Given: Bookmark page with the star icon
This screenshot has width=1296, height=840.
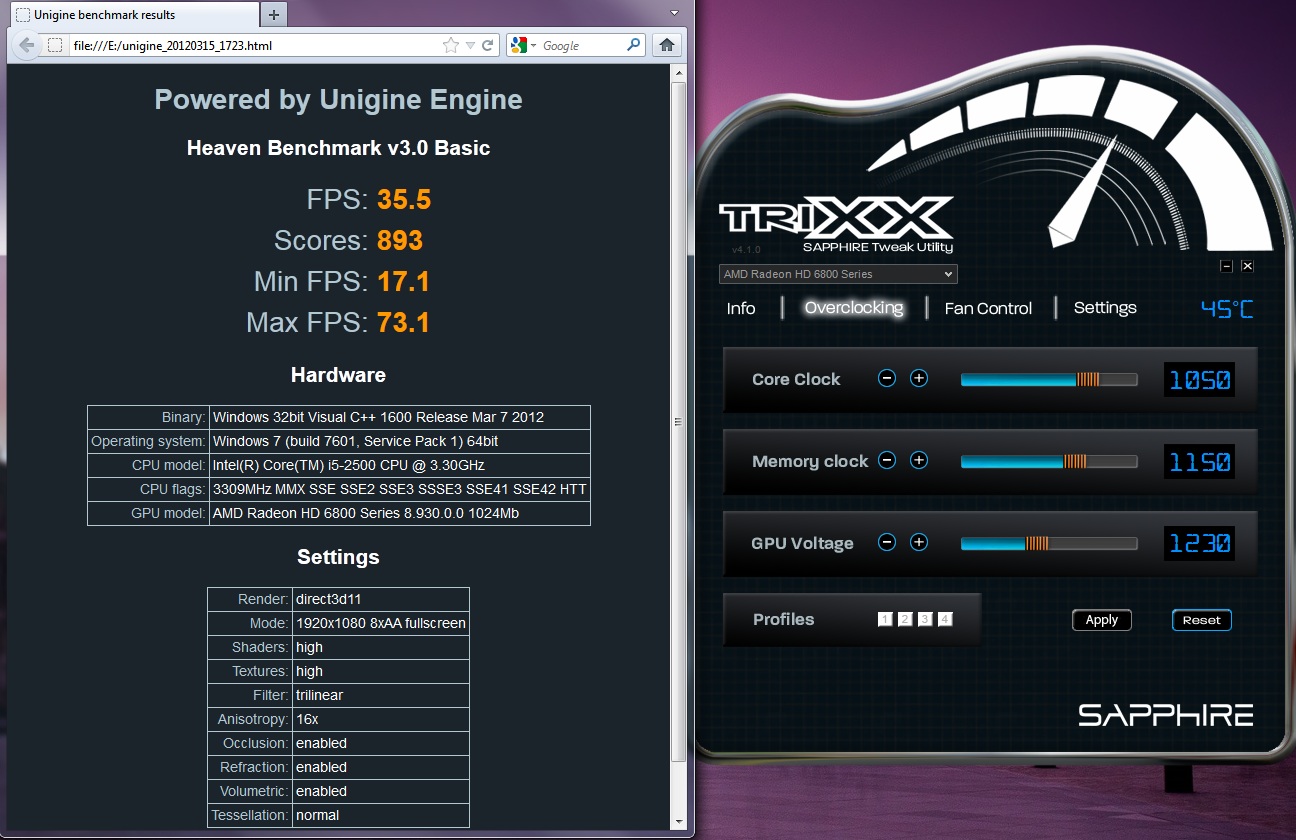Looking at the screenshot, I should [x=451, y=45].
